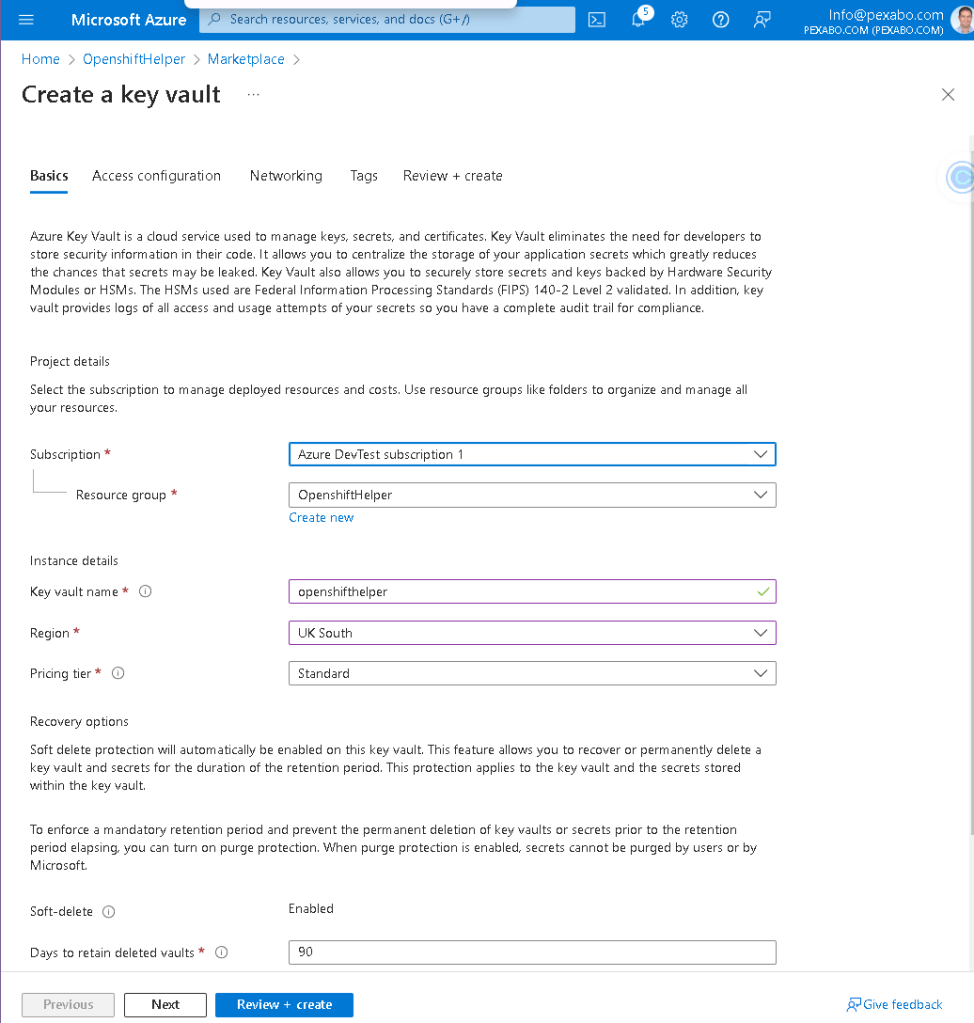Click the top search resources box
Screen dimensions: 974x1023
tap(387, 19)
